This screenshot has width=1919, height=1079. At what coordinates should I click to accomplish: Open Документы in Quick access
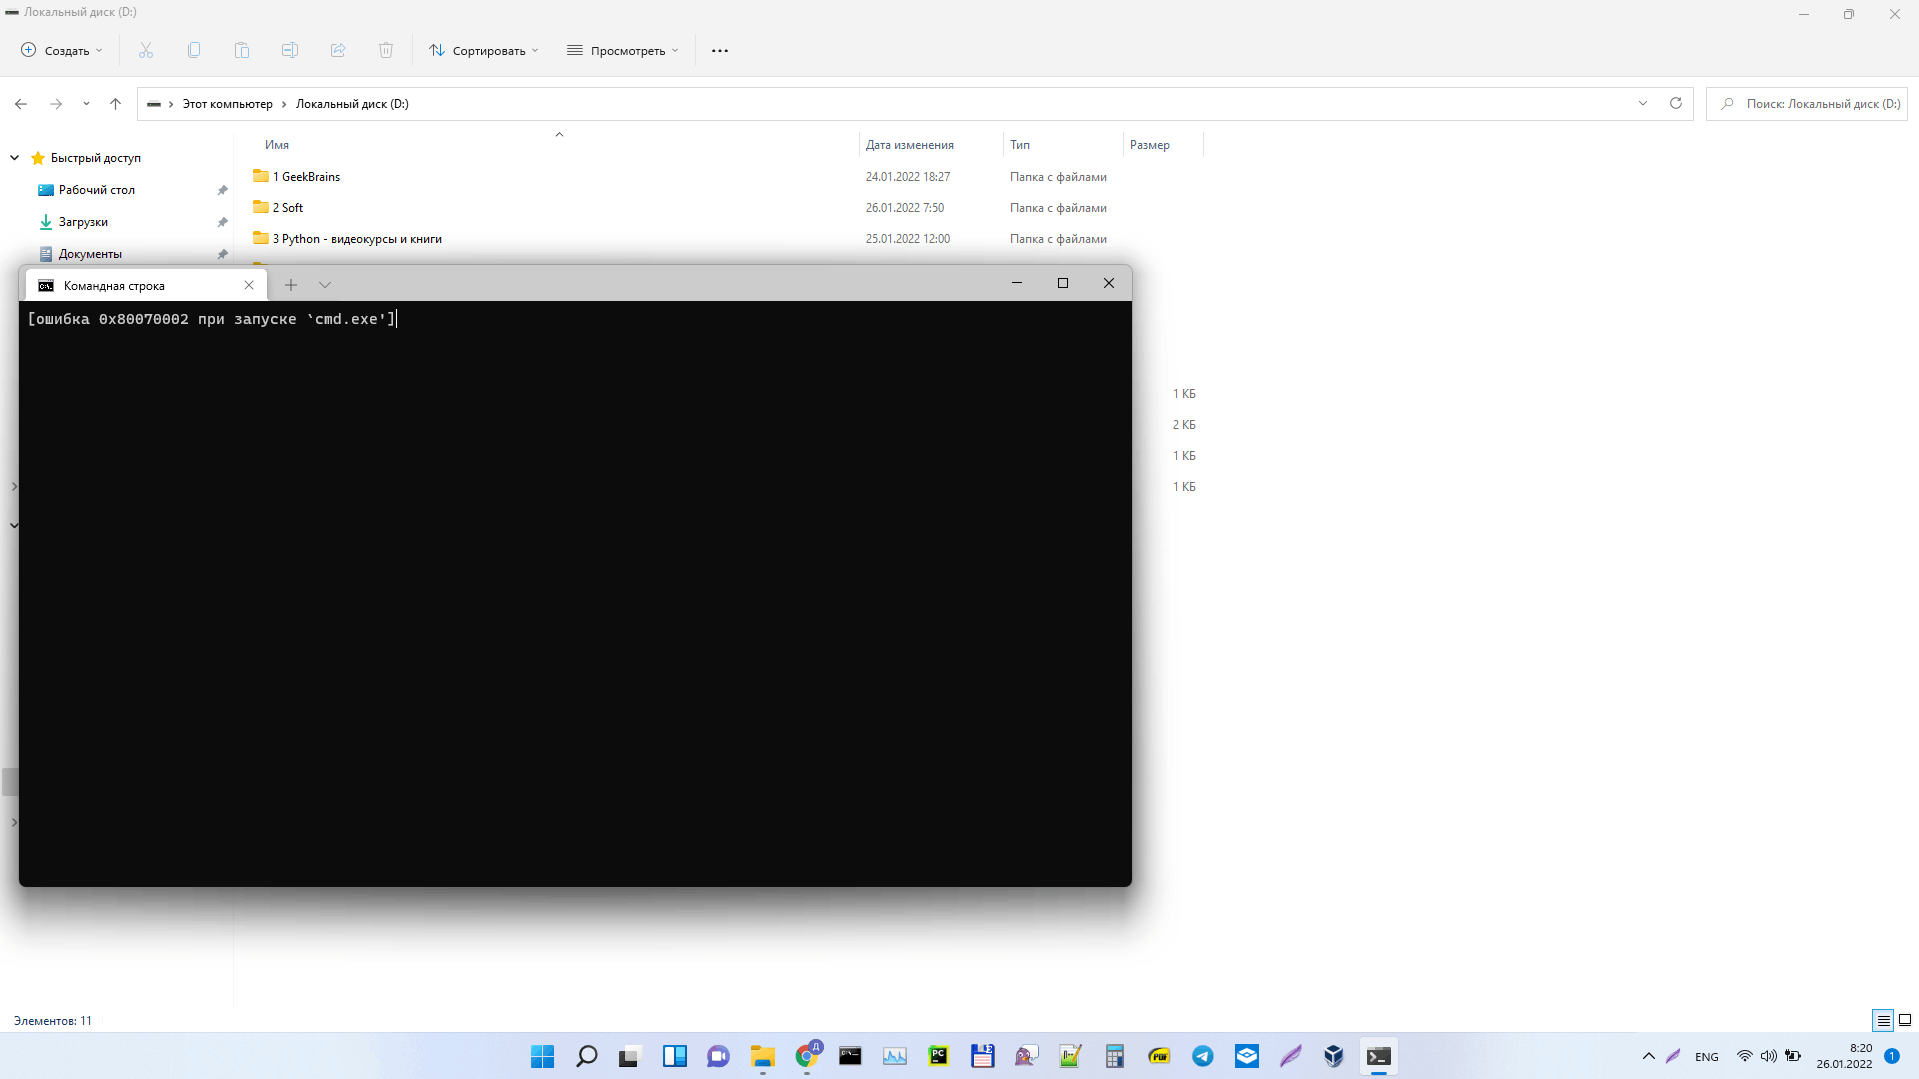[90, 254]
